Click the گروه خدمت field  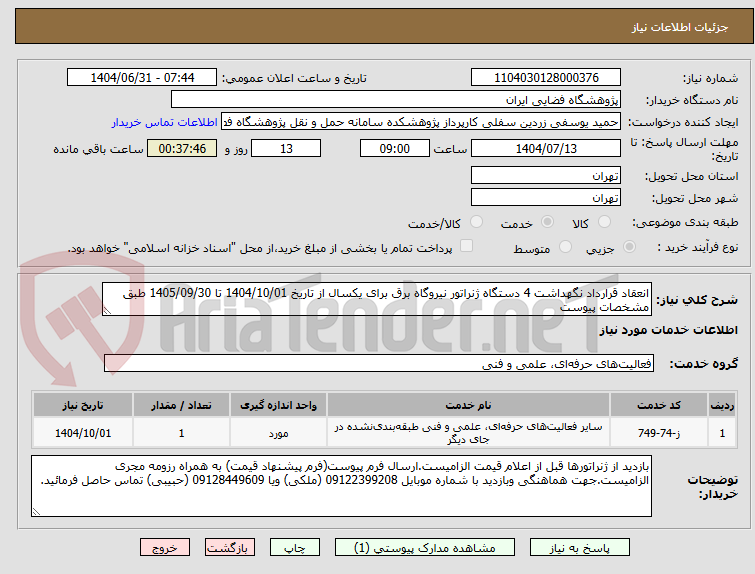tap(379, 364)
